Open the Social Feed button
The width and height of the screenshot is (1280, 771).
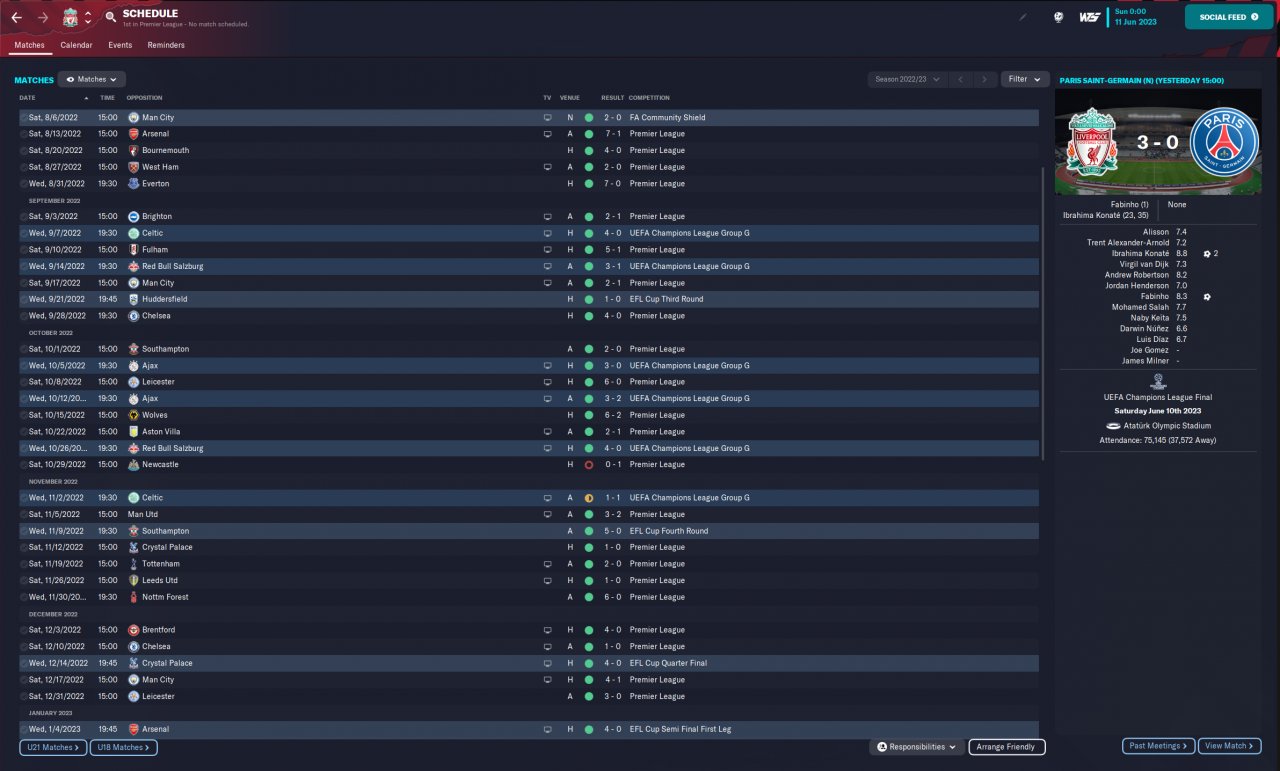(1229, 17)
